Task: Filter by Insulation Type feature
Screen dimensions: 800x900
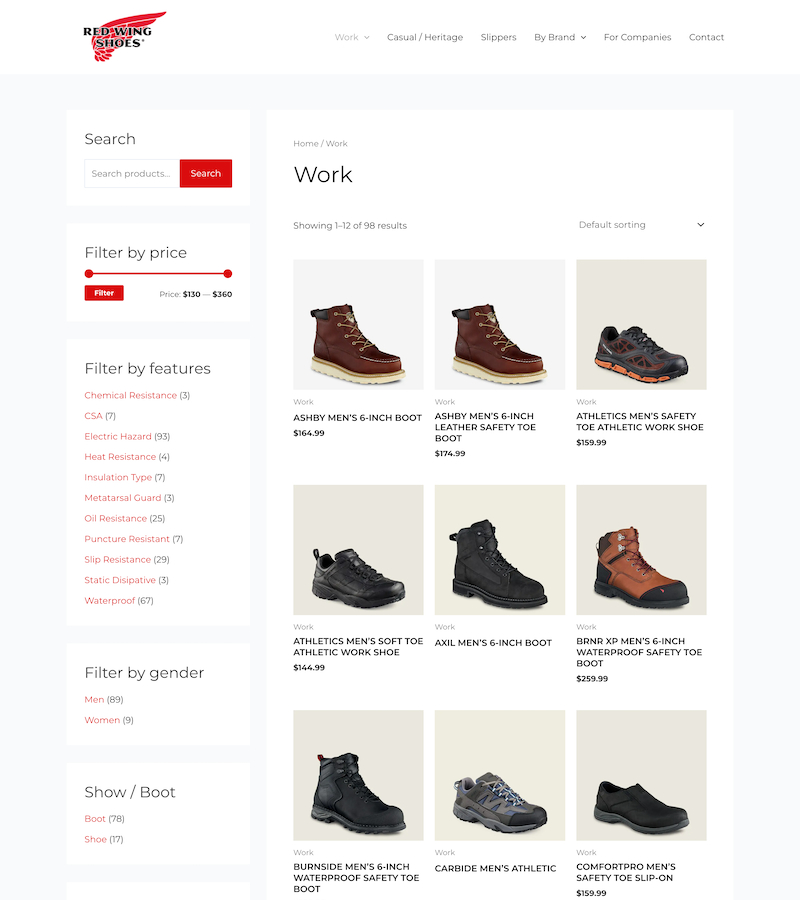Action: [118, 478]
